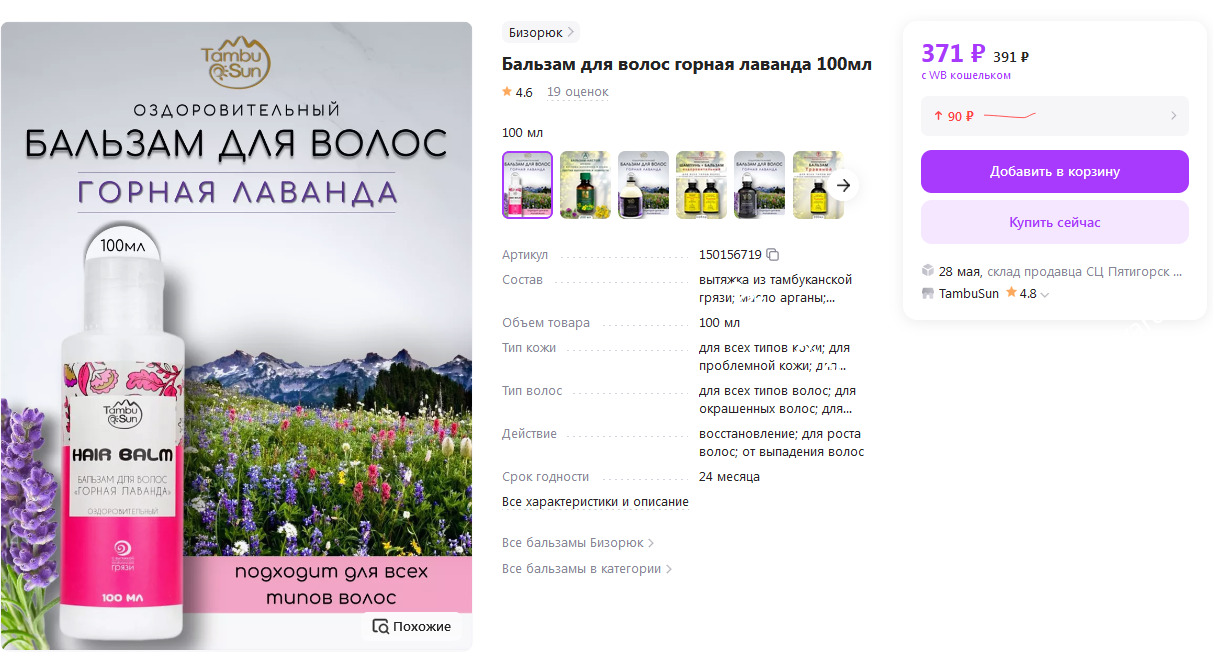Copy the article number 150156719
Screen dimensions: 1213x670
click(x=772, y=255)
